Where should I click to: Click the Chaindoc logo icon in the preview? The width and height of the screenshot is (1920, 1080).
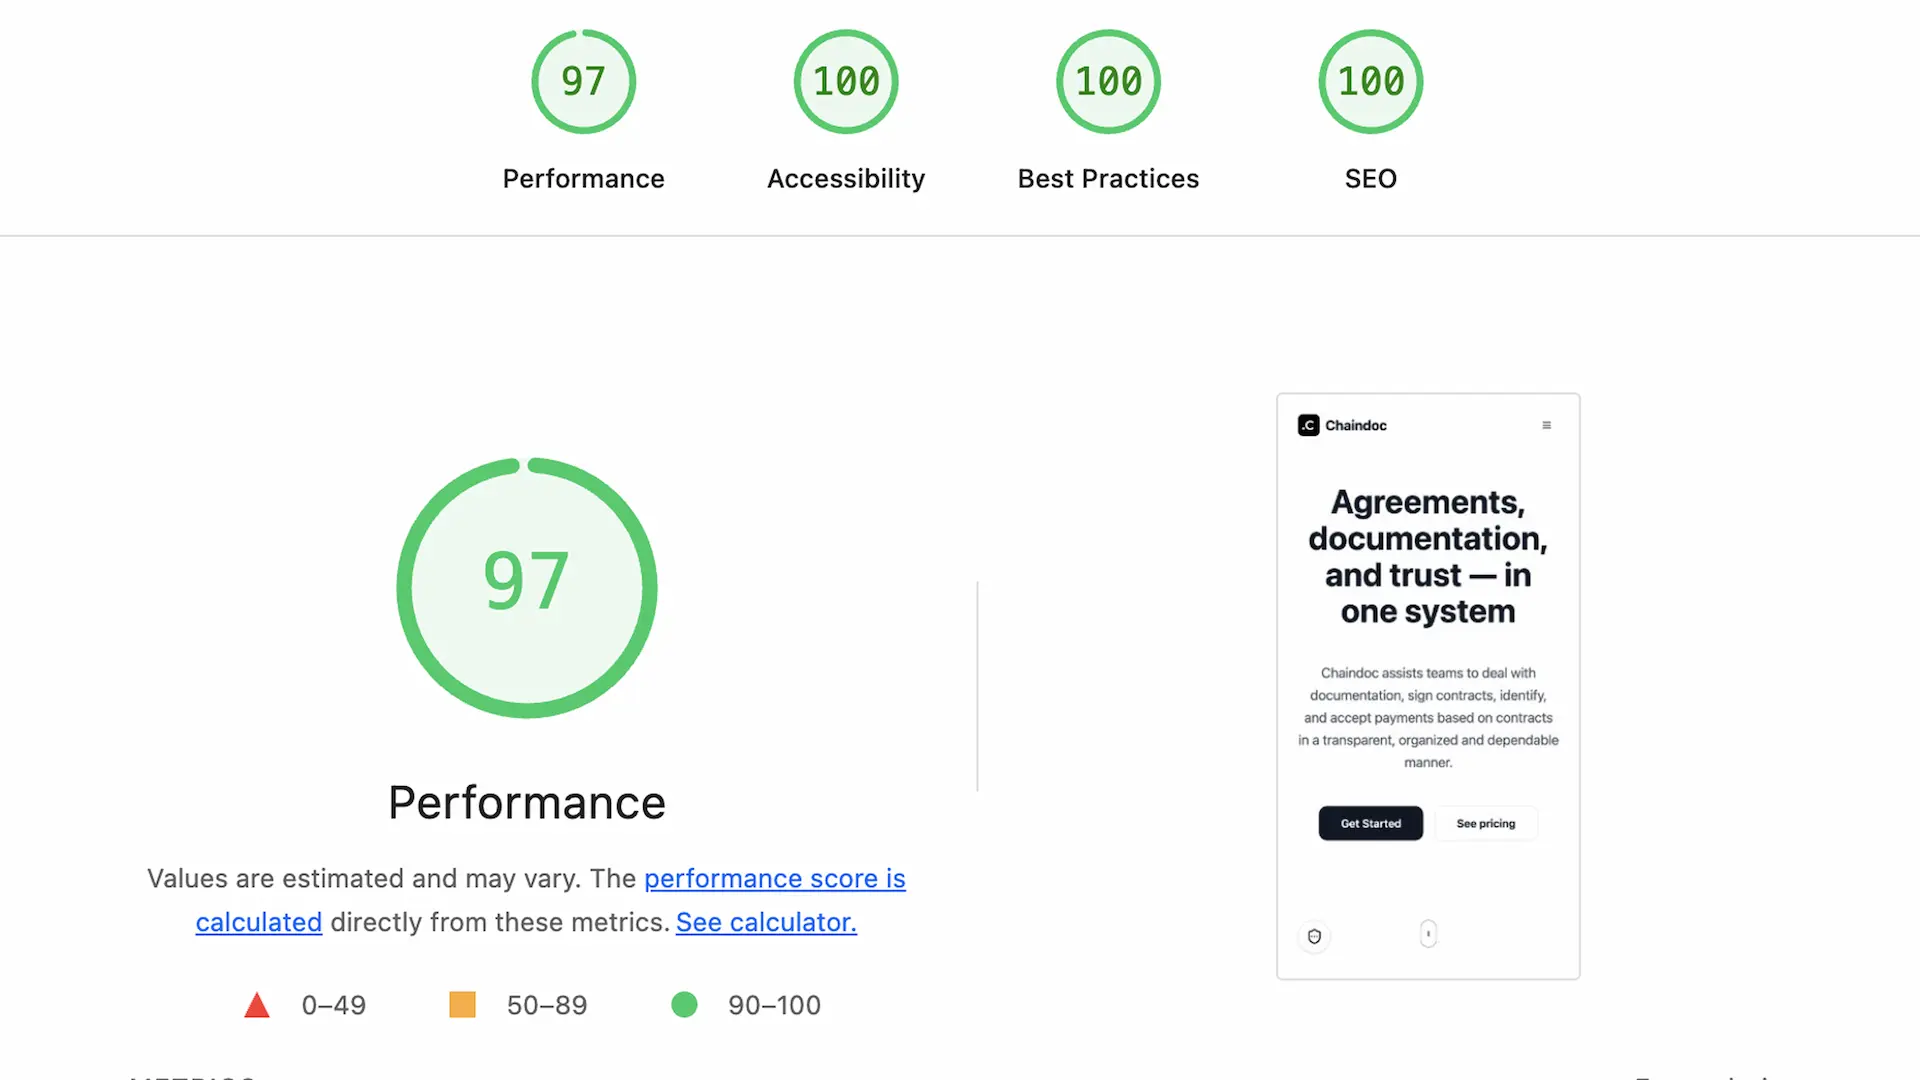point(1310,425)
